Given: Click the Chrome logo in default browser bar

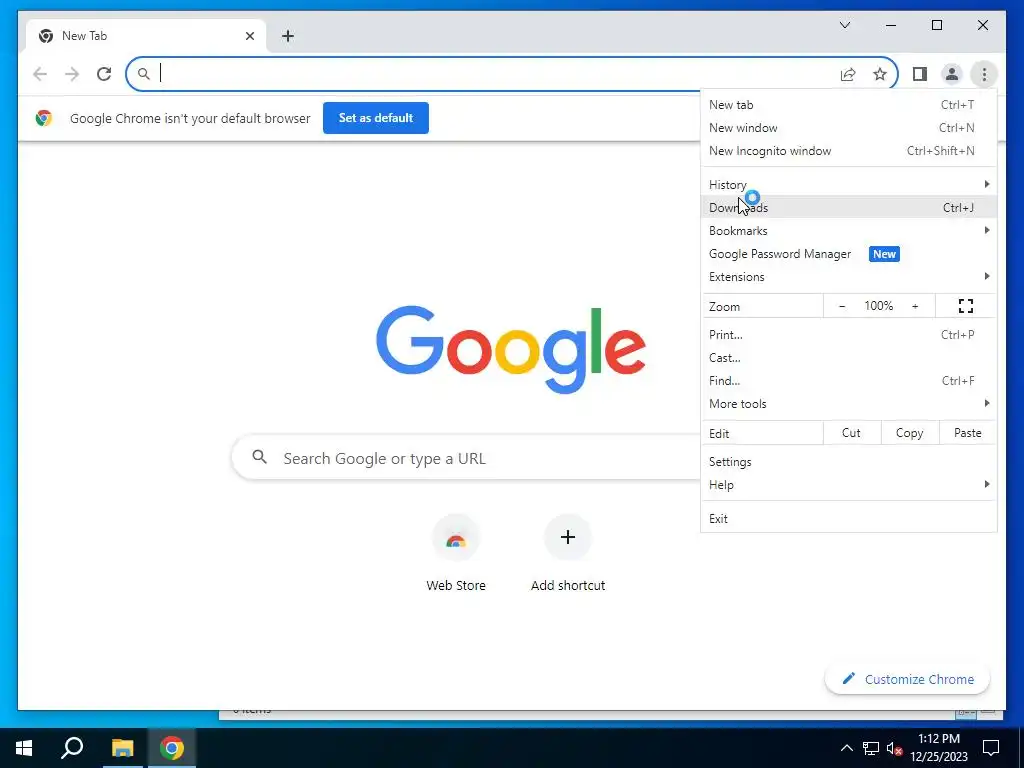Looking at the screenshot, I should [x=44, y=118].
